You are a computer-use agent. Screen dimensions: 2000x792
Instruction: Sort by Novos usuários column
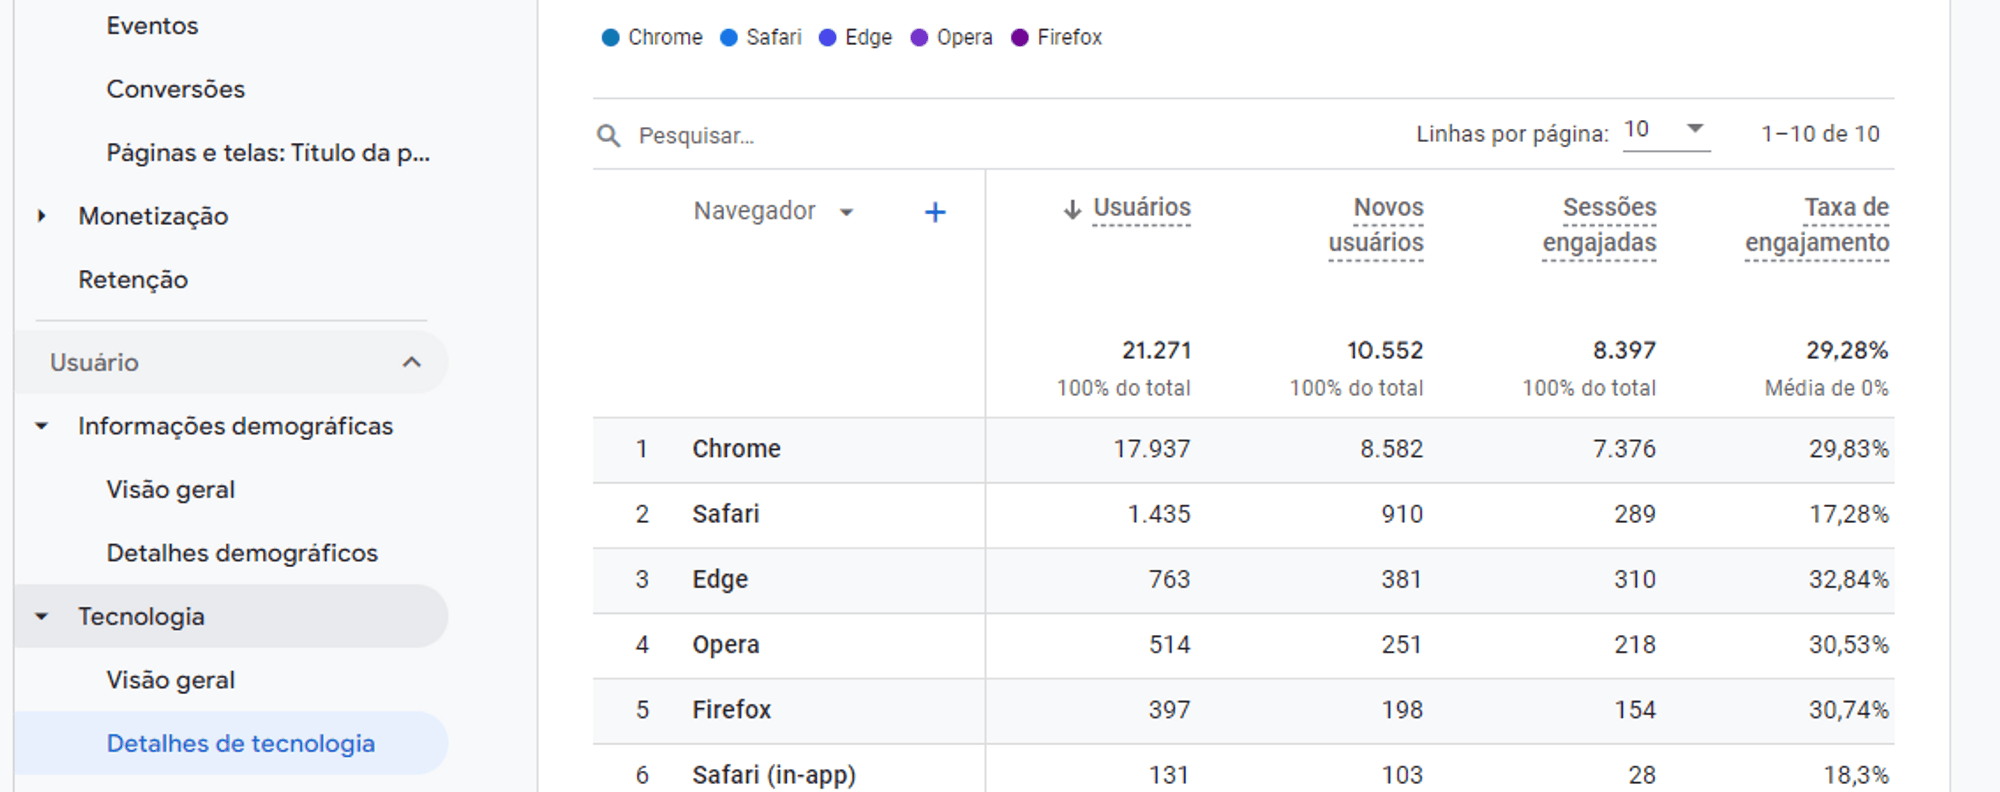(x=1376, y=225)
